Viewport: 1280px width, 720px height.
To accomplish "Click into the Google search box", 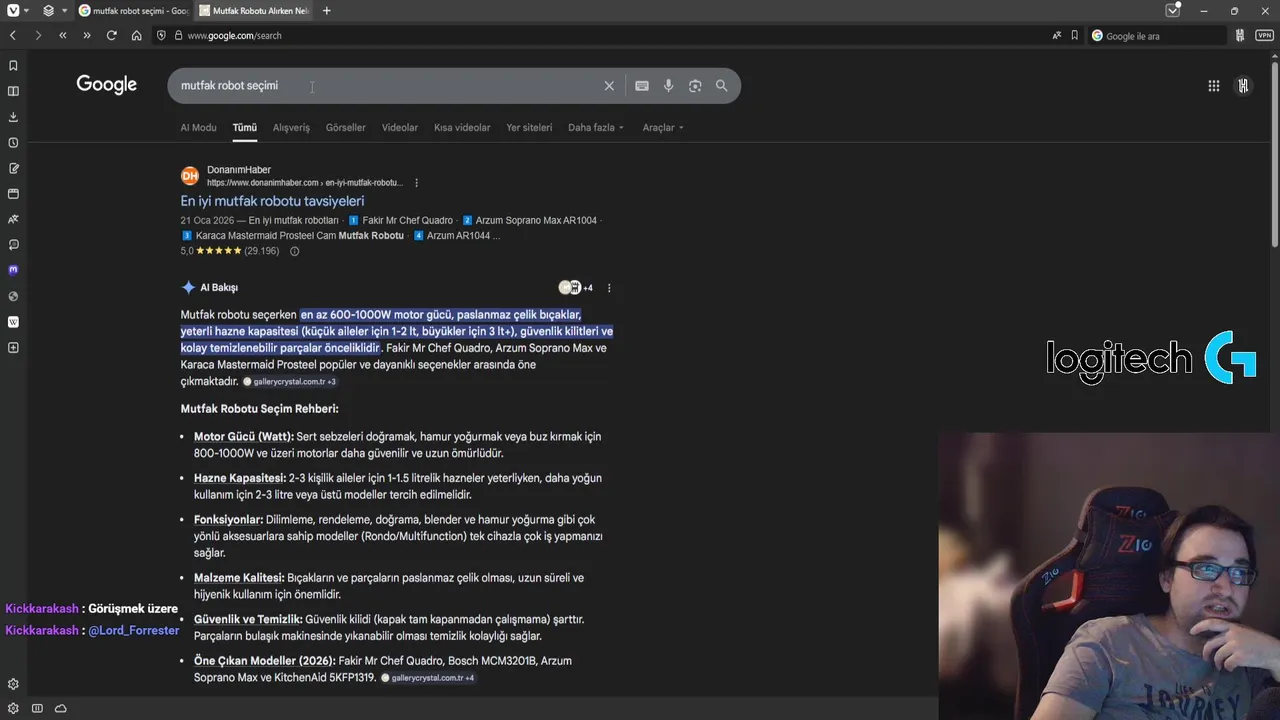I will click(385, 86).
